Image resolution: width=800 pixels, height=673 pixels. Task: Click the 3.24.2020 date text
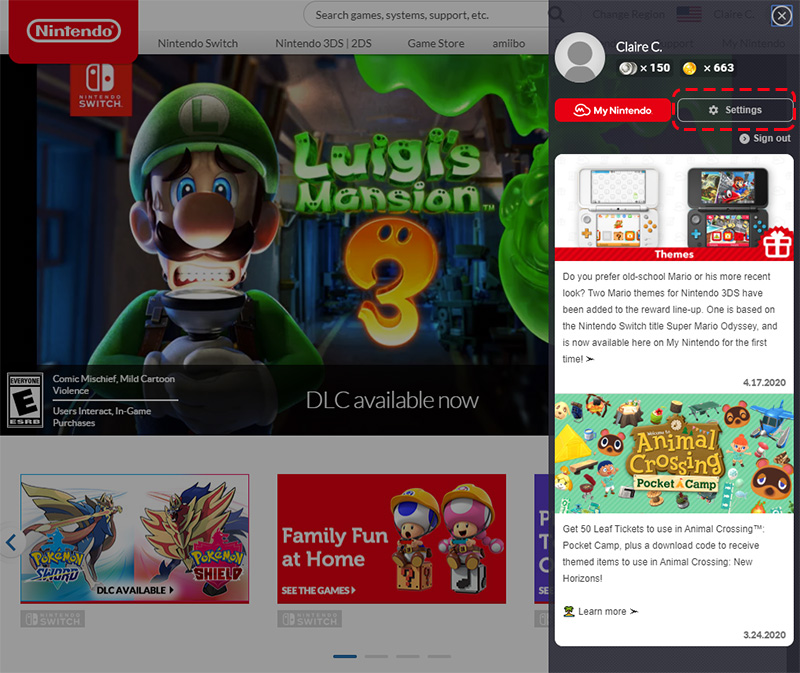764,635
